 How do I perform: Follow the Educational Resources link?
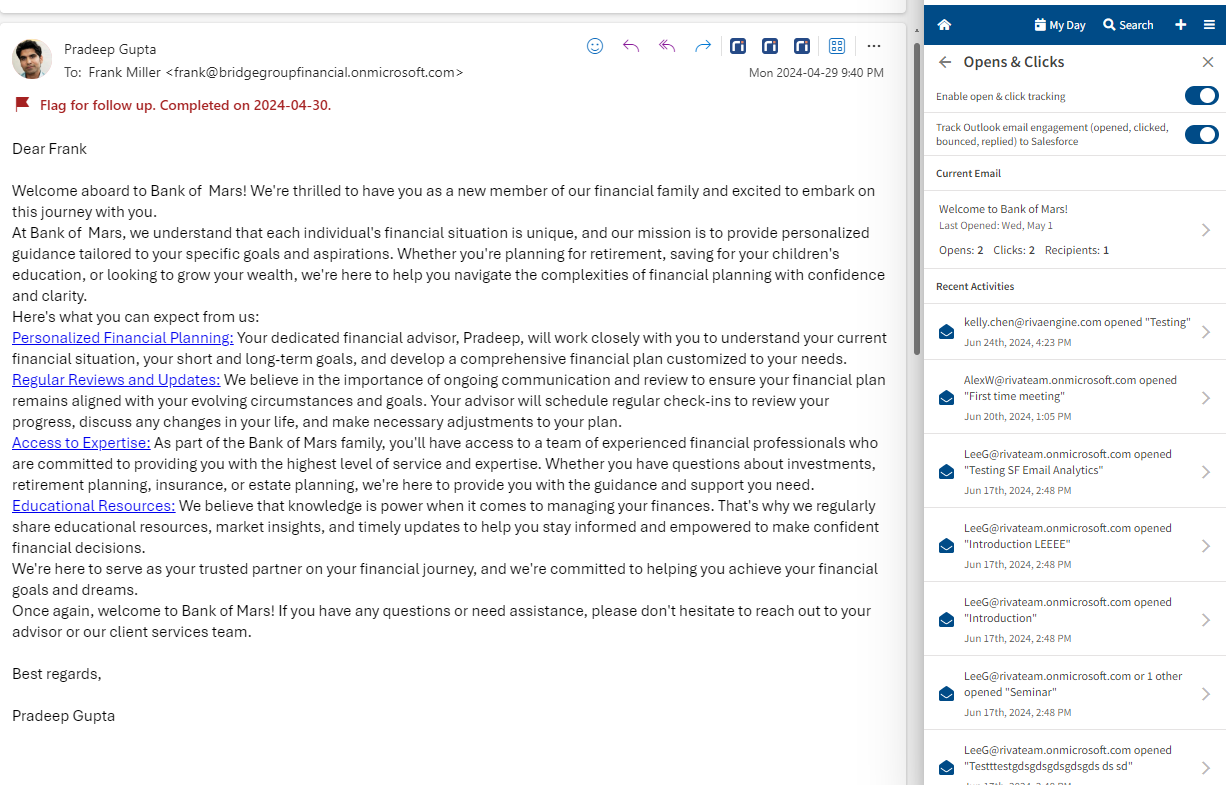[x=94, y=506]
